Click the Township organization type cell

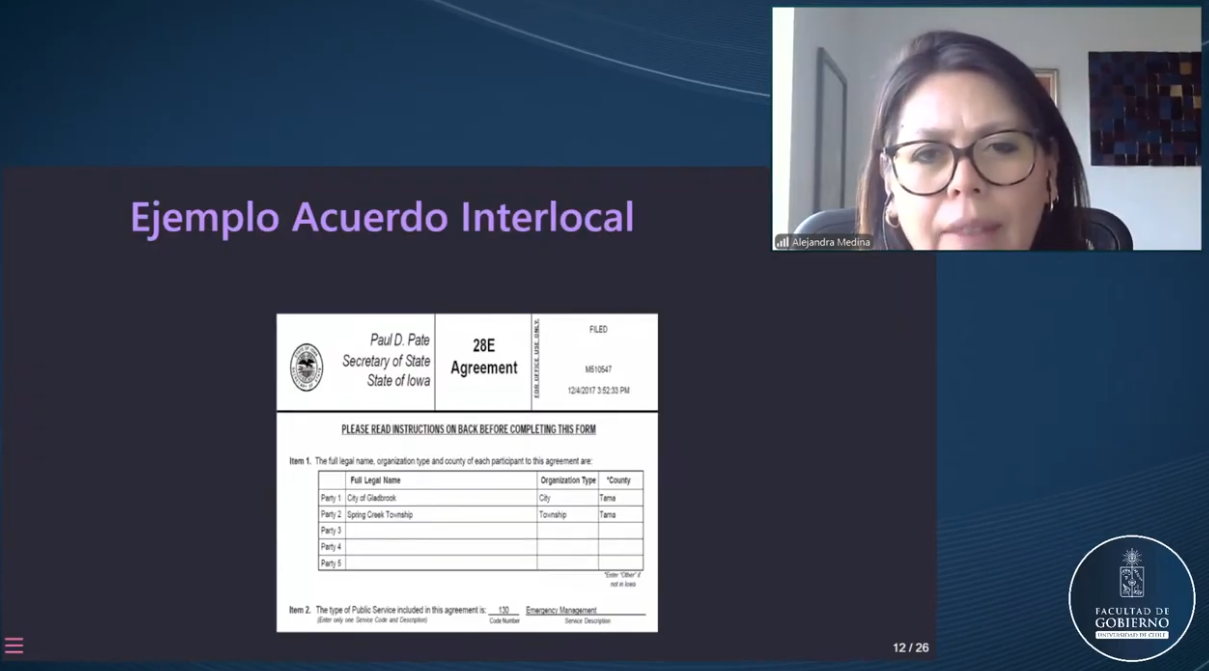(x=553, y=515)
